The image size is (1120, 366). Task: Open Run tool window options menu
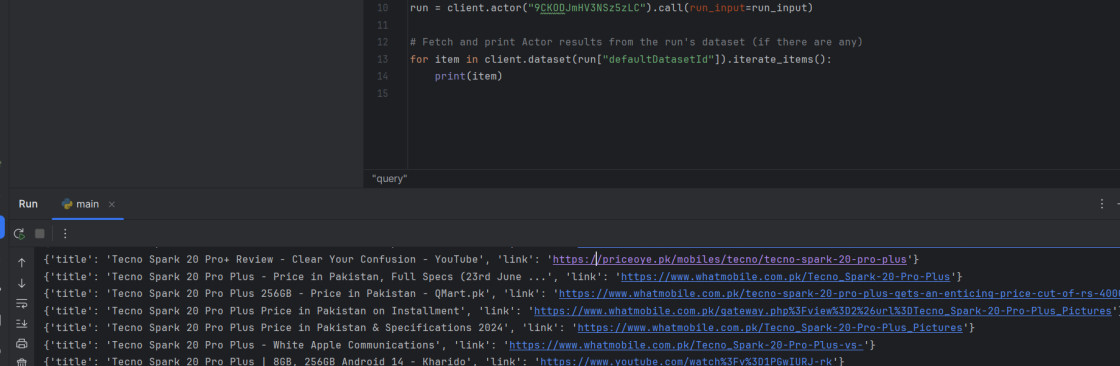1101,204
